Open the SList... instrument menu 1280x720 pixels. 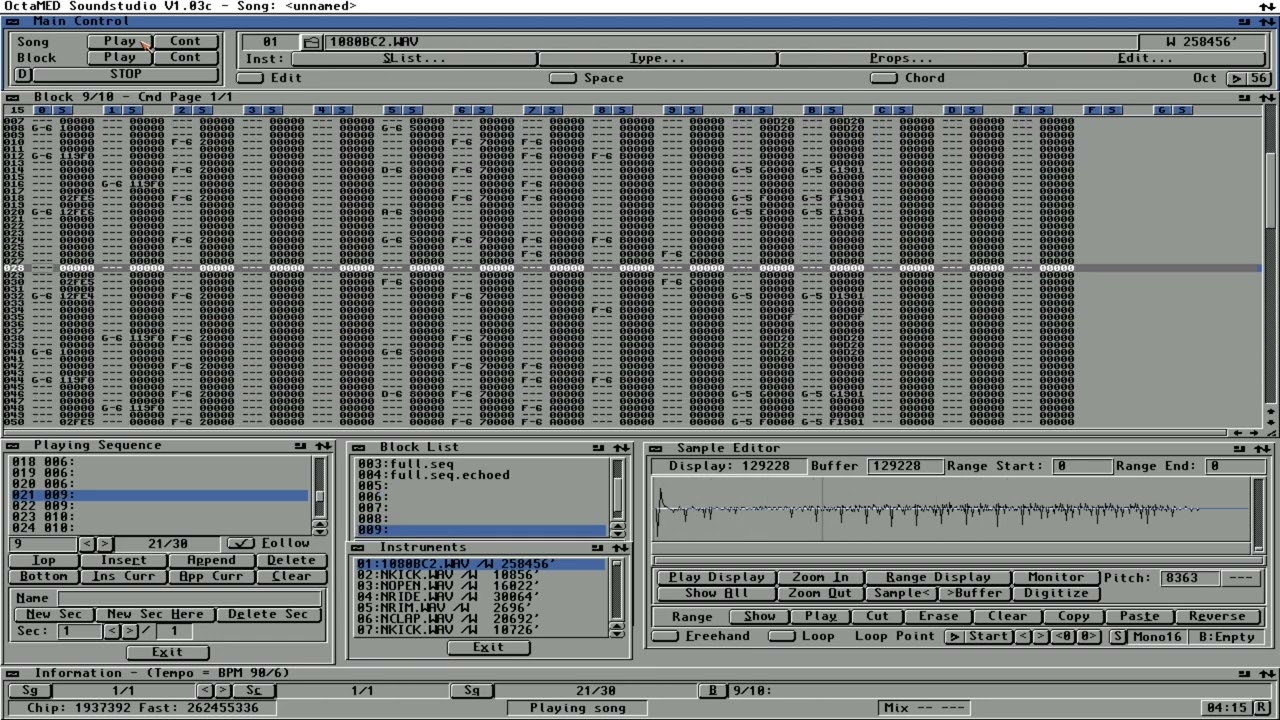(414, 59)
